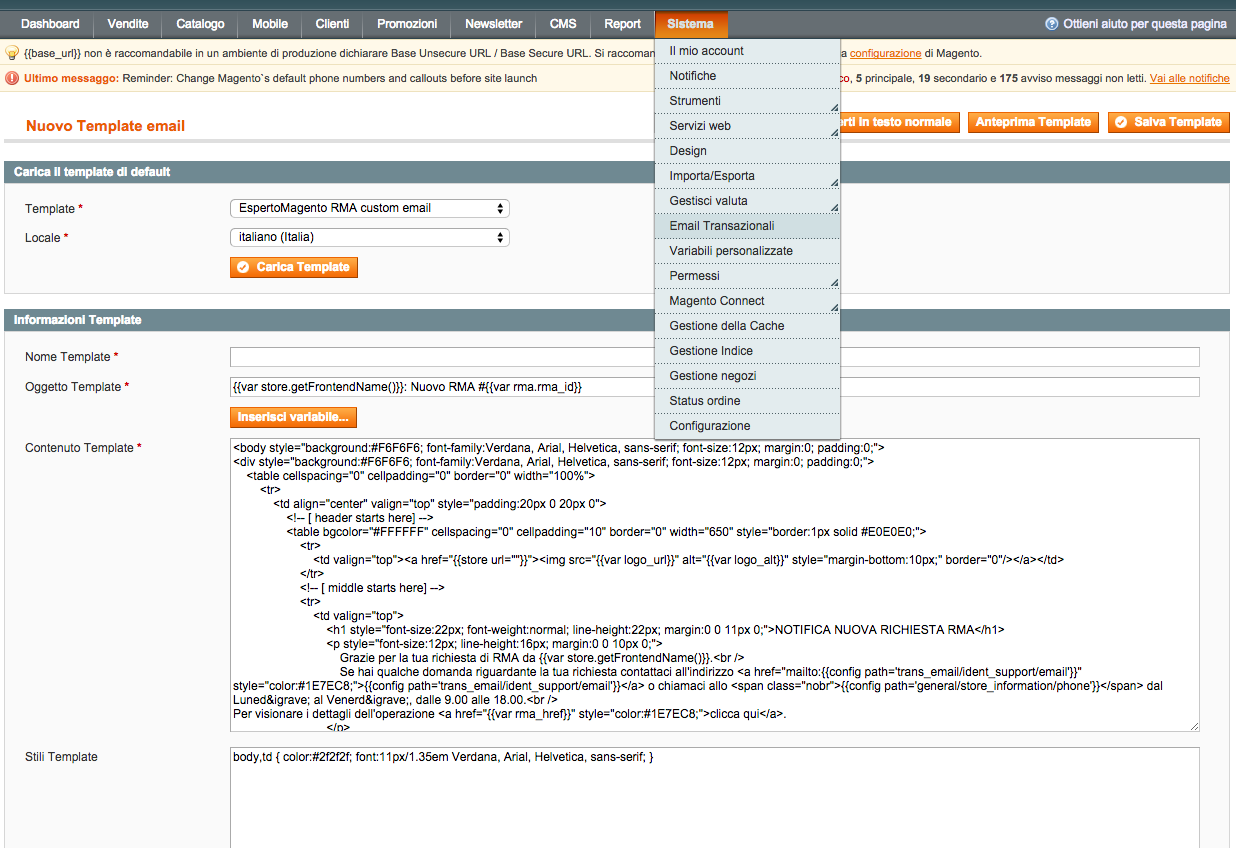Expand Gestisci valuta submenu
Screen dimensions: 1236x848
[747, 201]
